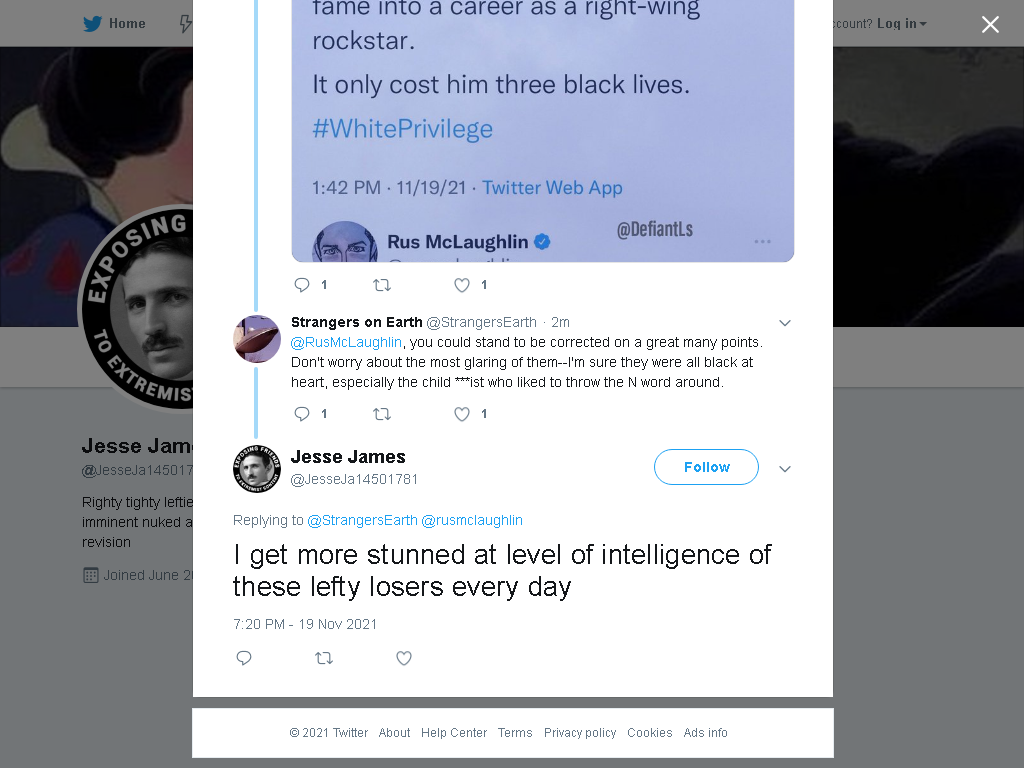This screenshot has height=768, width=1024.
Task: Like the Strangers on Earth reply
Action: click(x=462, y=414)
